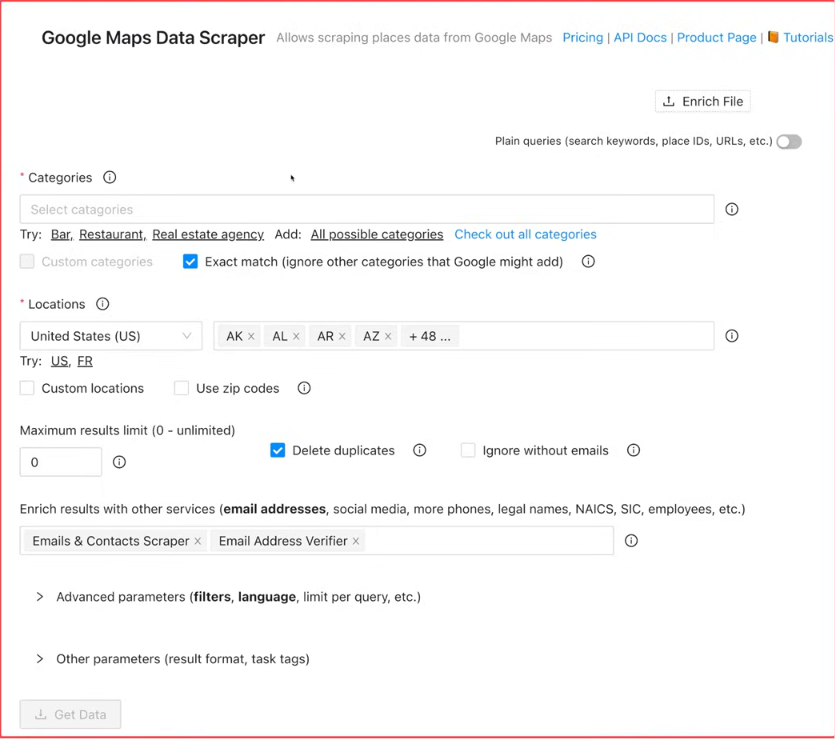Enable Custom locations checkbox
Screen dimensions: 835x739
pos(27,388)
